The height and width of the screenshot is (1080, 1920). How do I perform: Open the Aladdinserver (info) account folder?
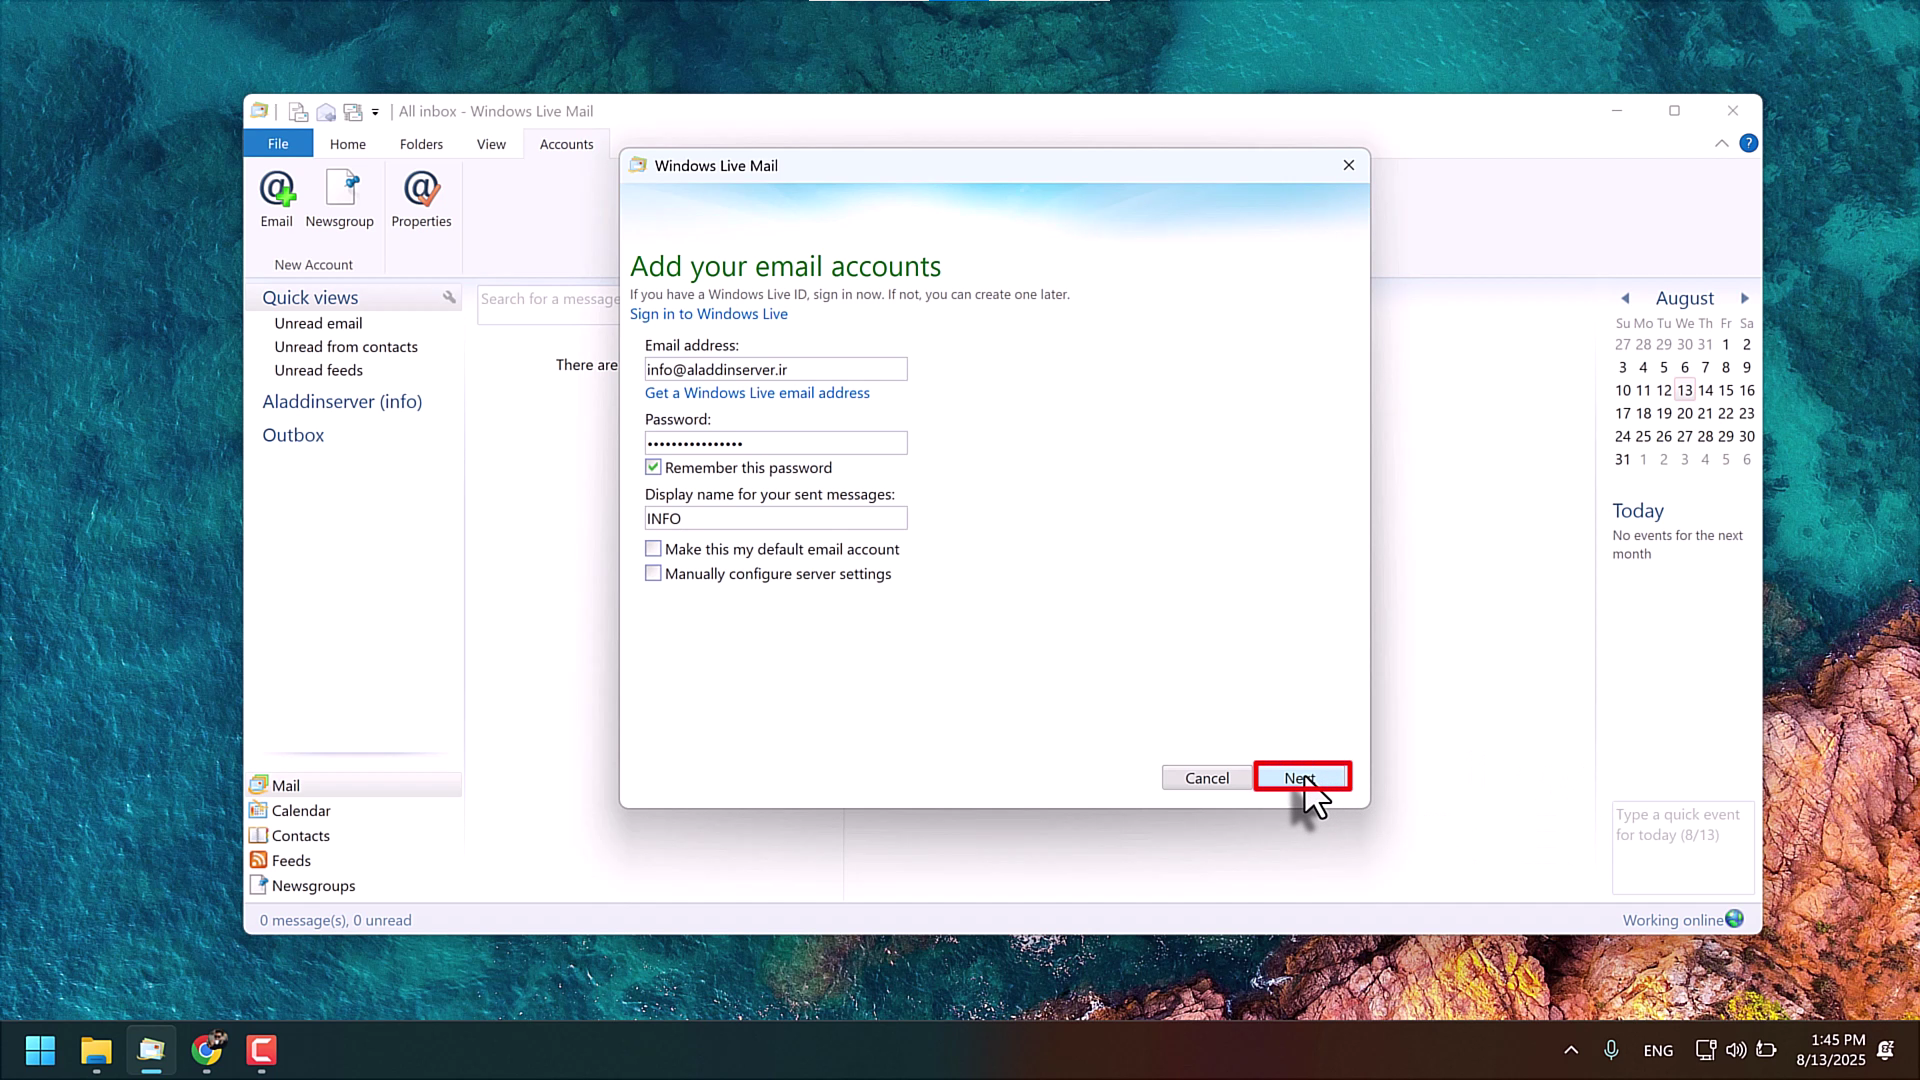tap(342, 401)
